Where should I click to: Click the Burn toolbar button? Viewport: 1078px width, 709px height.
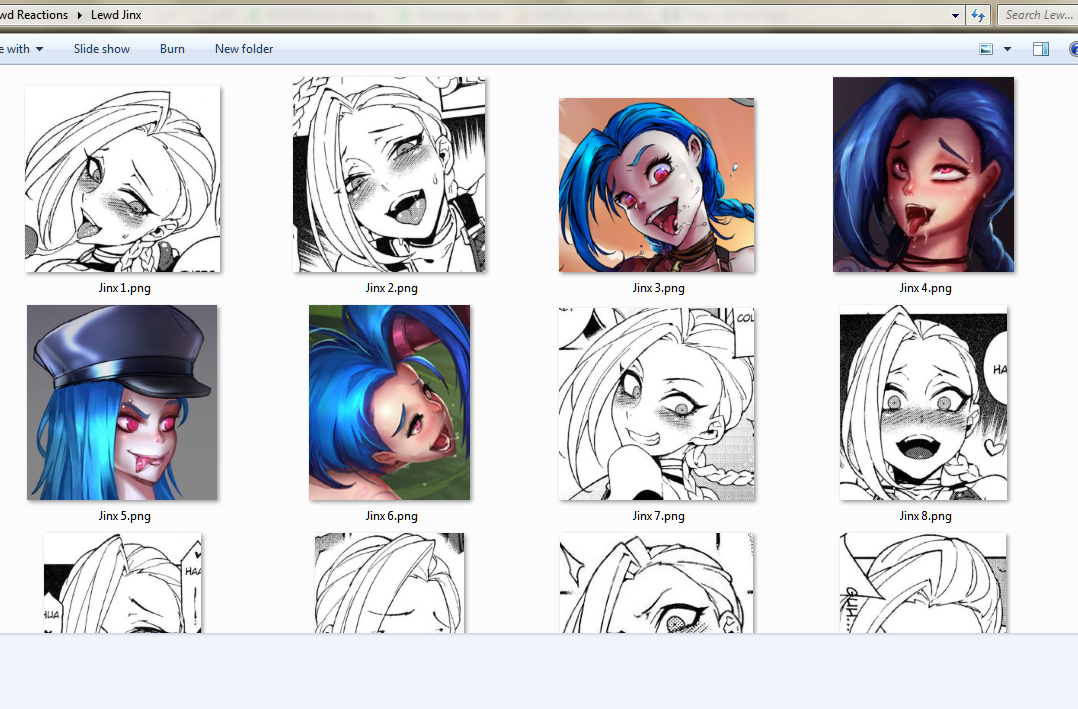point(172,49)
